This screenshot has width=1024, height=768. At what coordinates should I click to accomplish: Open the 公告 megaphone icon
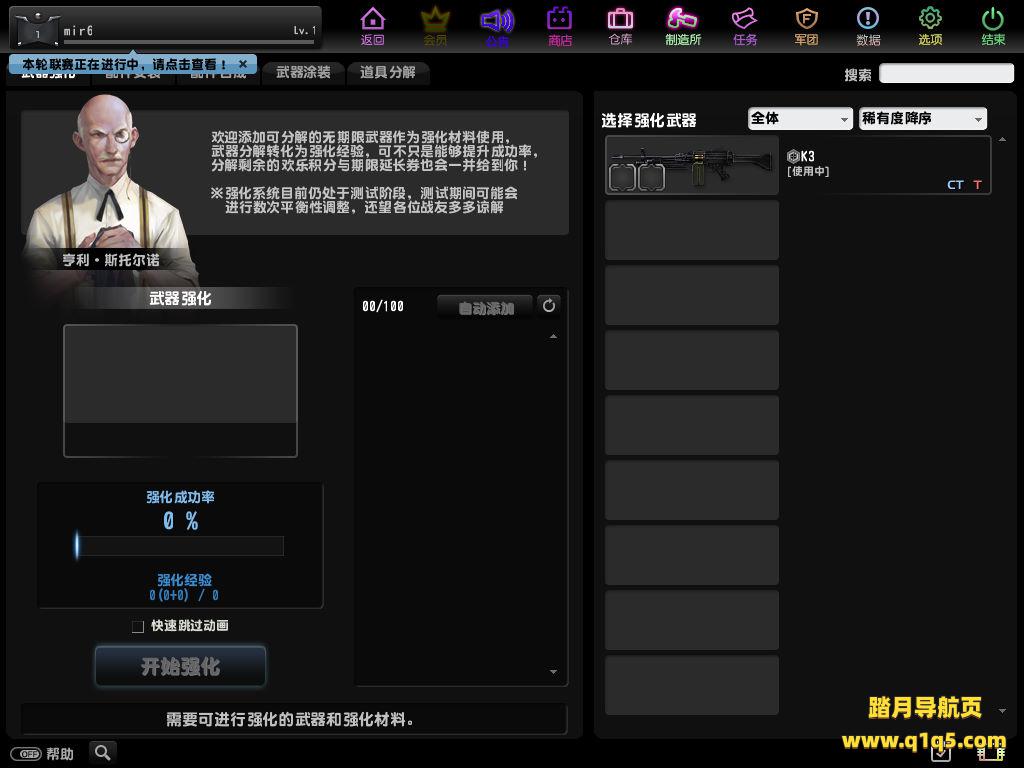click(x=497, y=25)
